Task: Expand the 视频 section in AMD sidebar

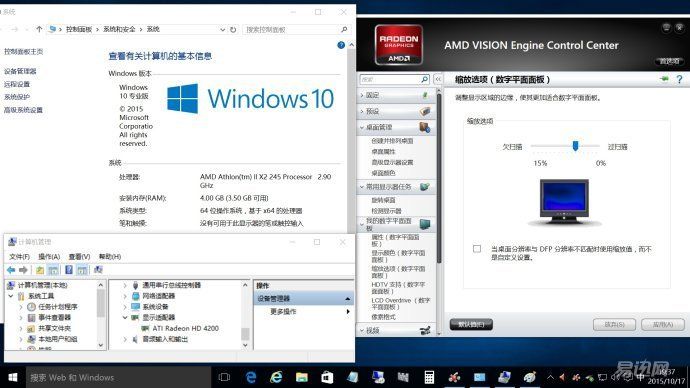Action: [x=362, y=330]
